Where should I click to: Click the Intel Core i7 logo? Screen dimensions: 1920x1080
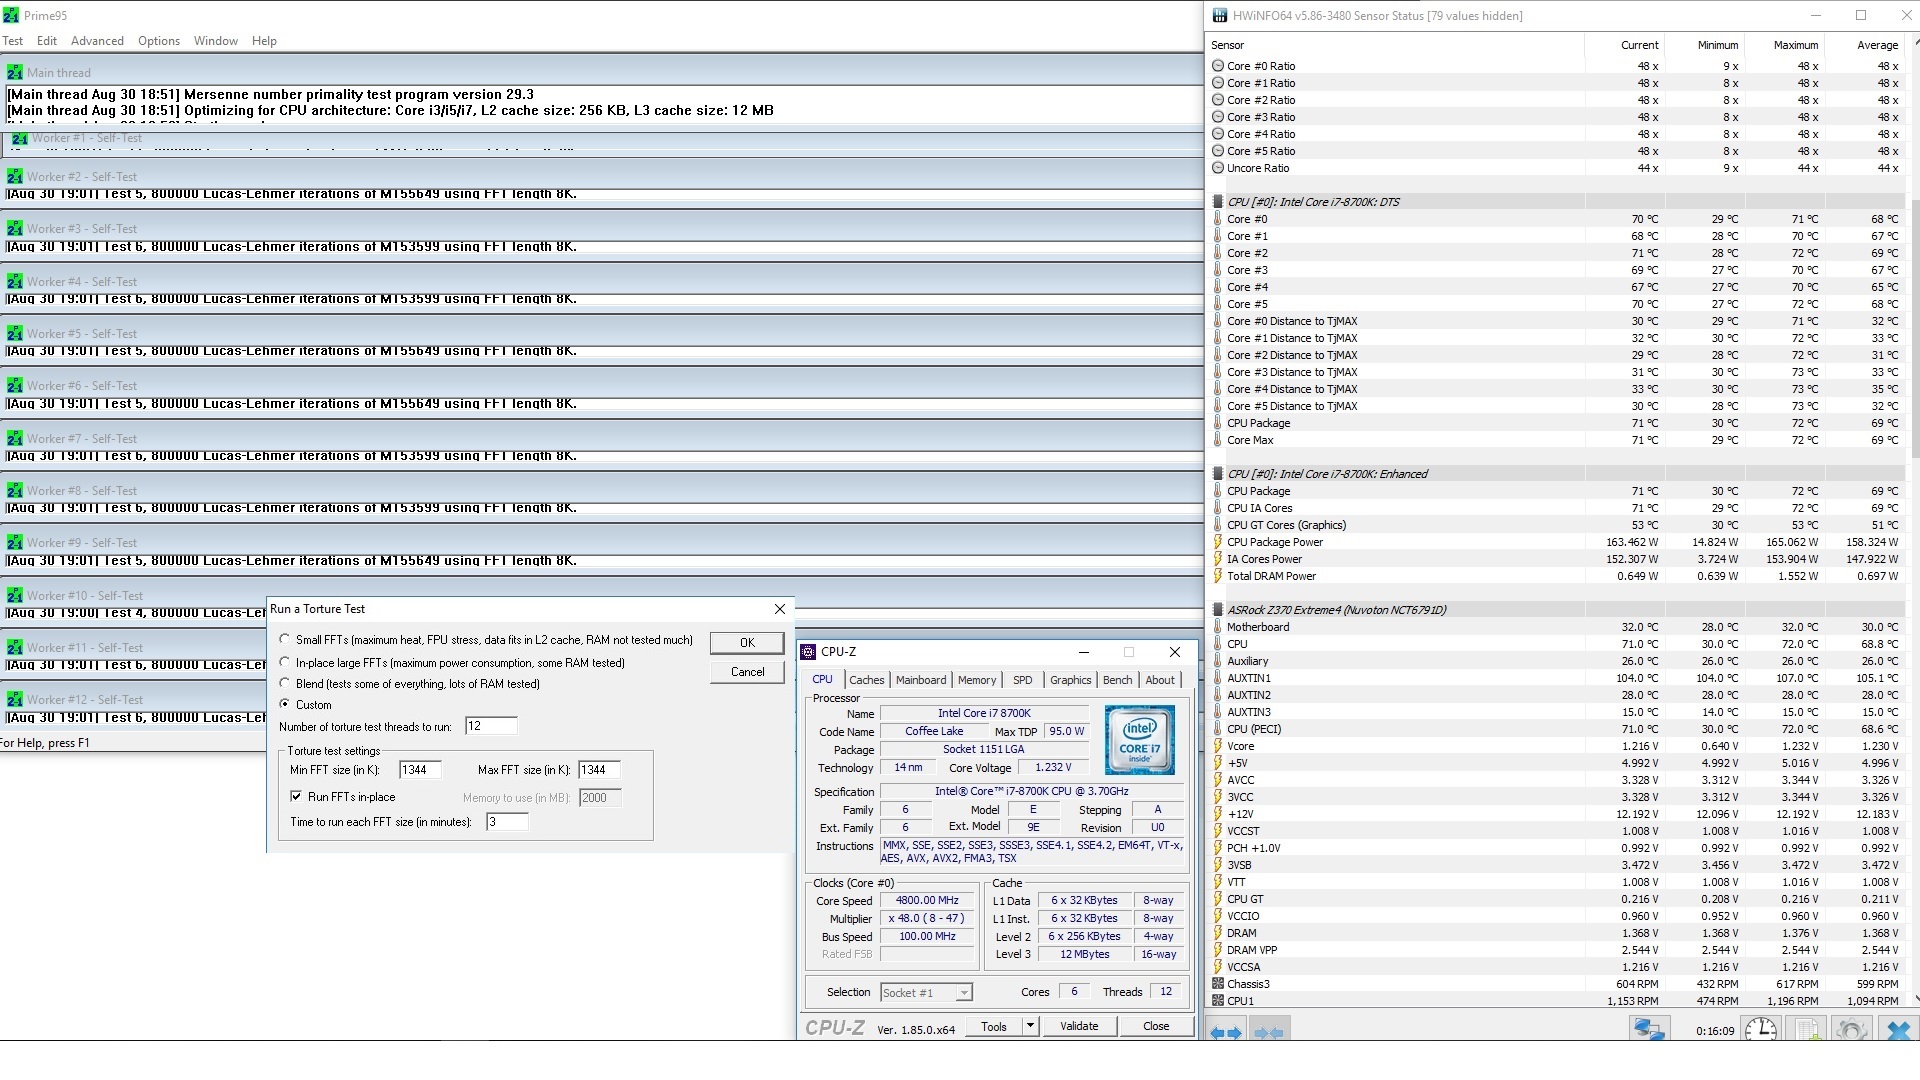[1139, 740]
